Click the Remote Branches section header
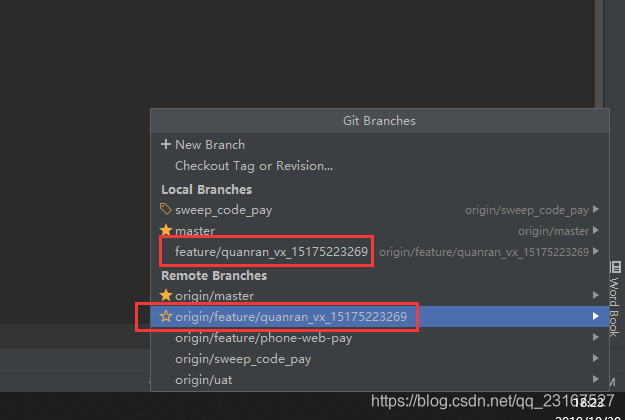The width and height of the screenshot is (625, 420). pyautogui.click(x=214, y=275)
